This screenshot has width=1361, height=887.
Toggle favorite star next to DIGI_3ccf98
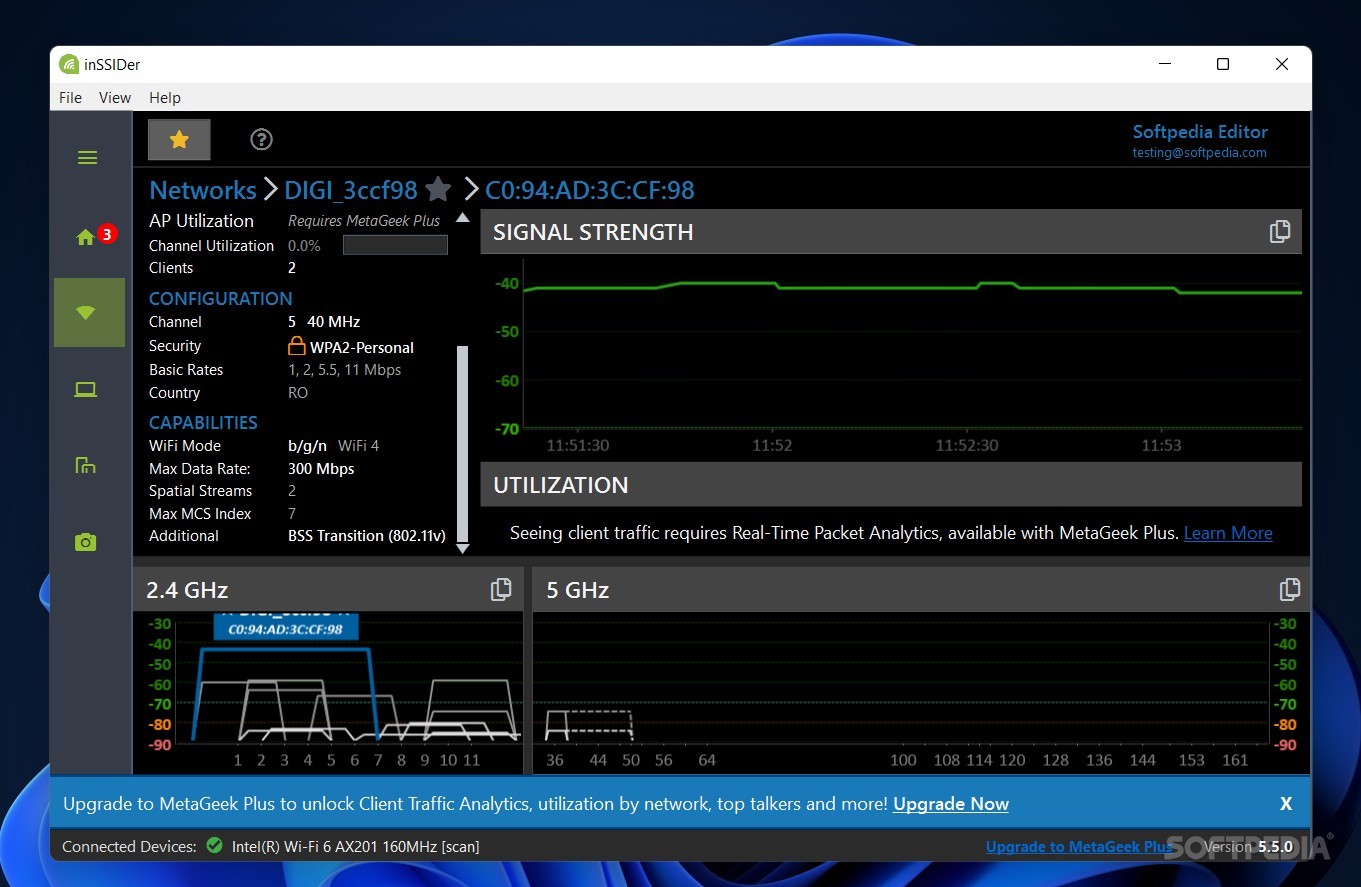[x=437, y=189]
